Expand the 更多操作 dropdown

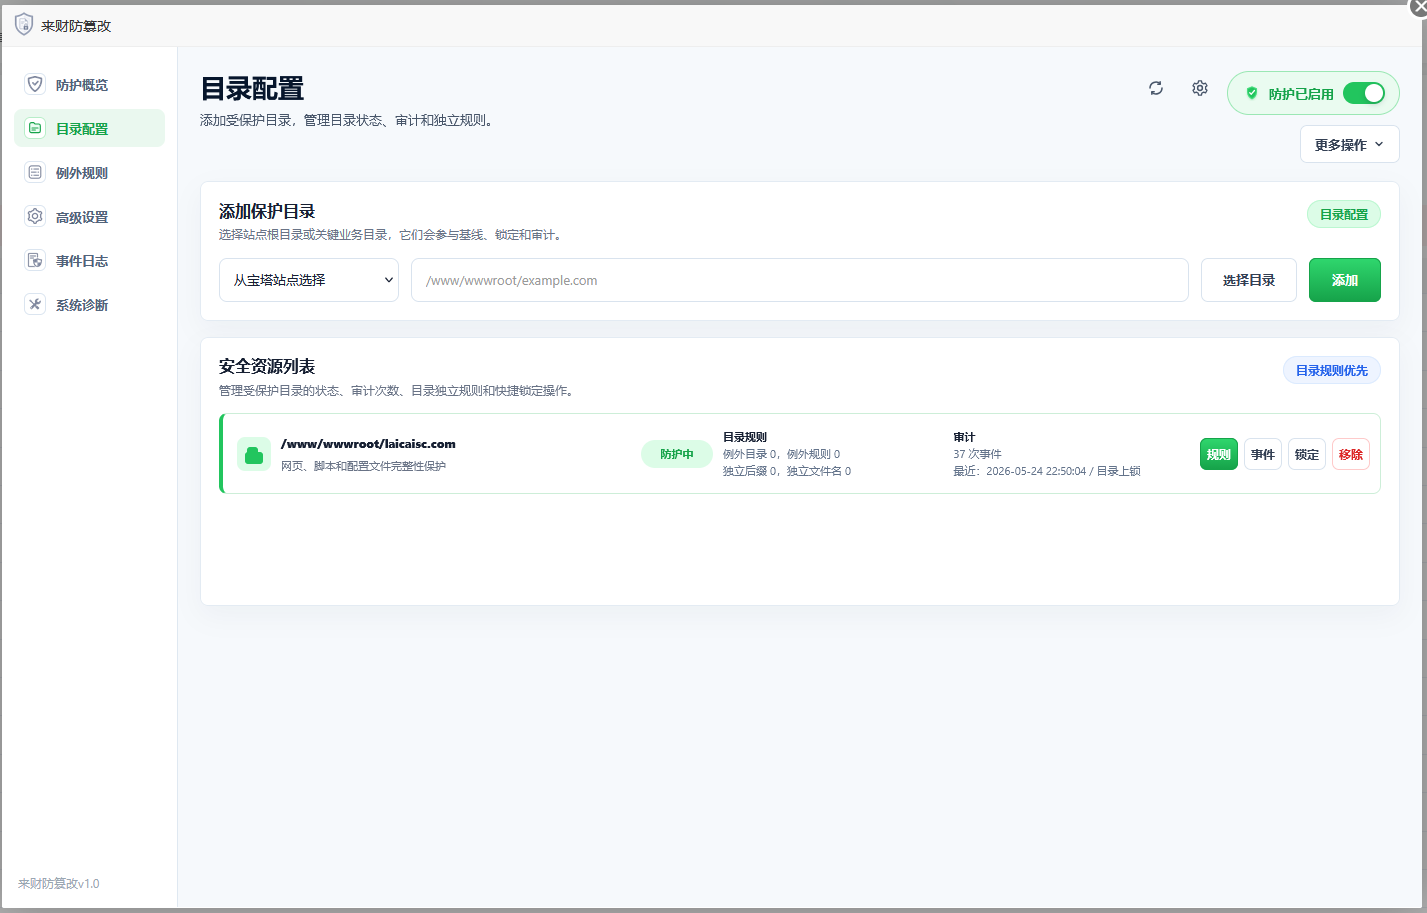[x=1349, y=144]
